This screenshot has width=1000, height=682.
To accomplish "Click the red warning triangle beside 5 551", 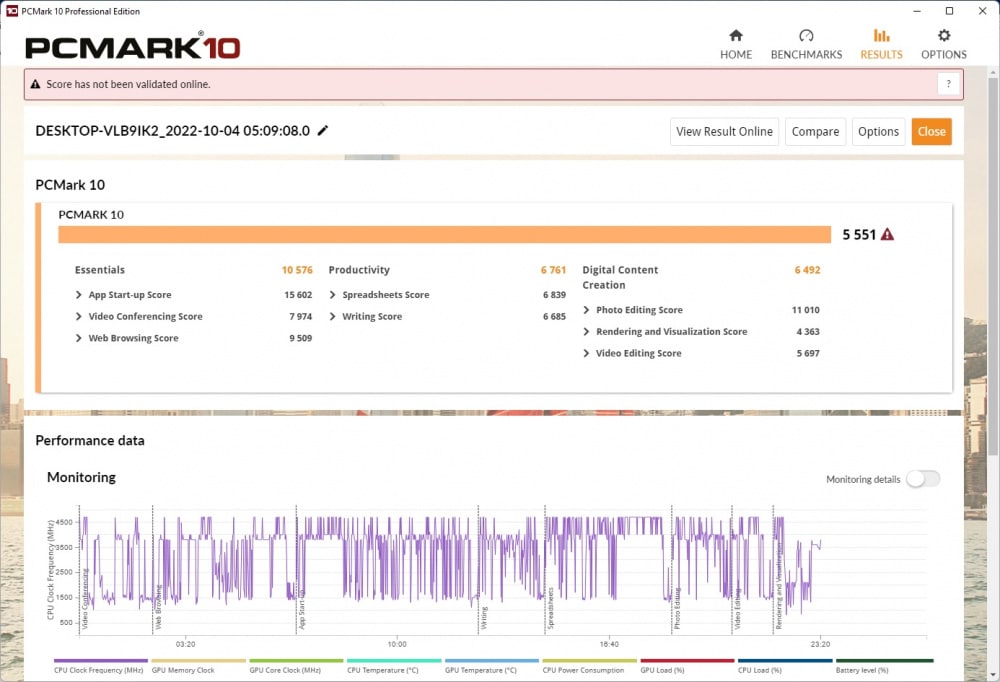I will 887,235.
